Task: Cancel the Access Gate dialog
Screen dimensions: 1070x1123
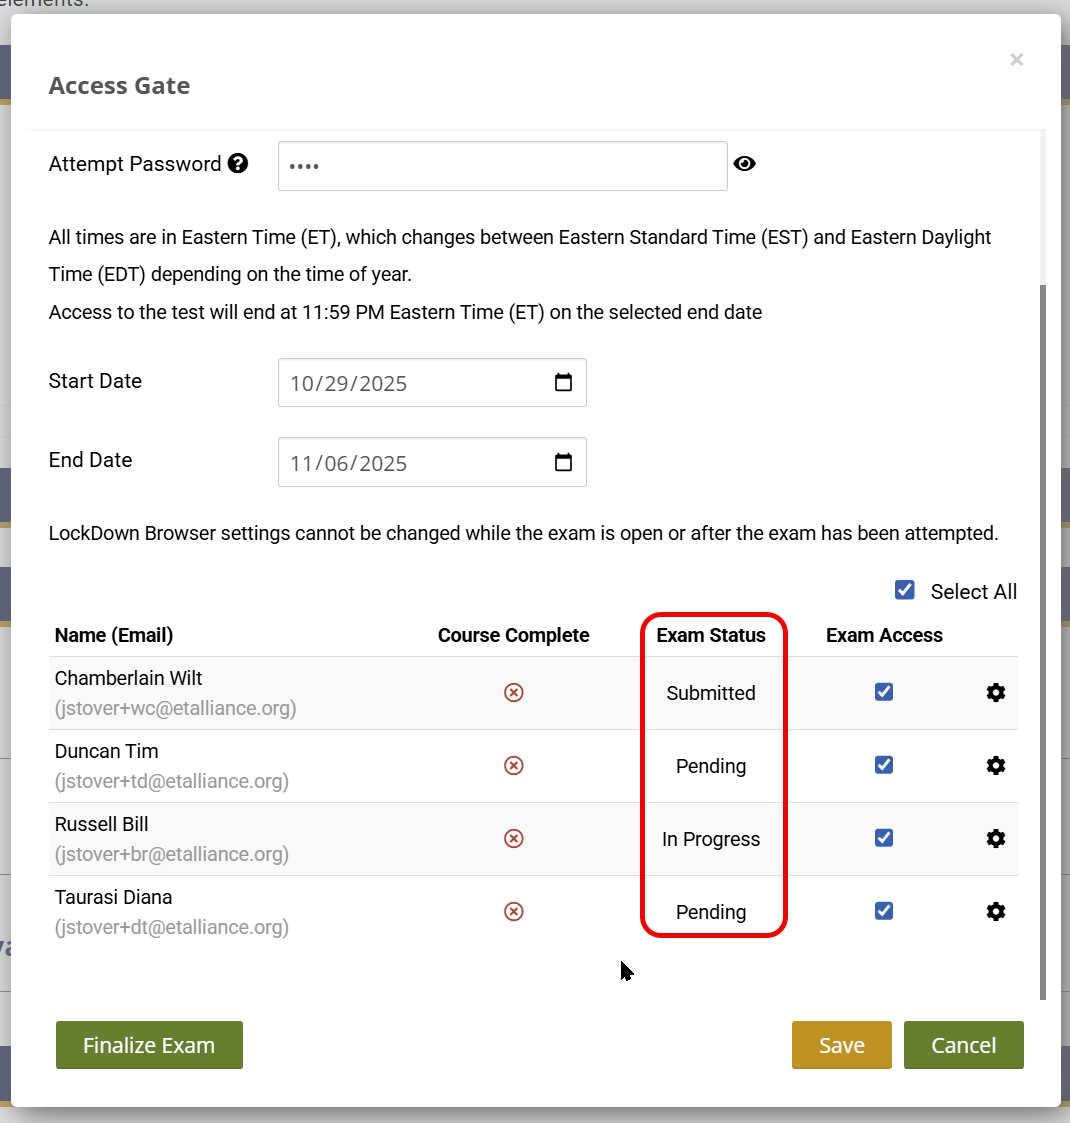Action: [963, 1045]
